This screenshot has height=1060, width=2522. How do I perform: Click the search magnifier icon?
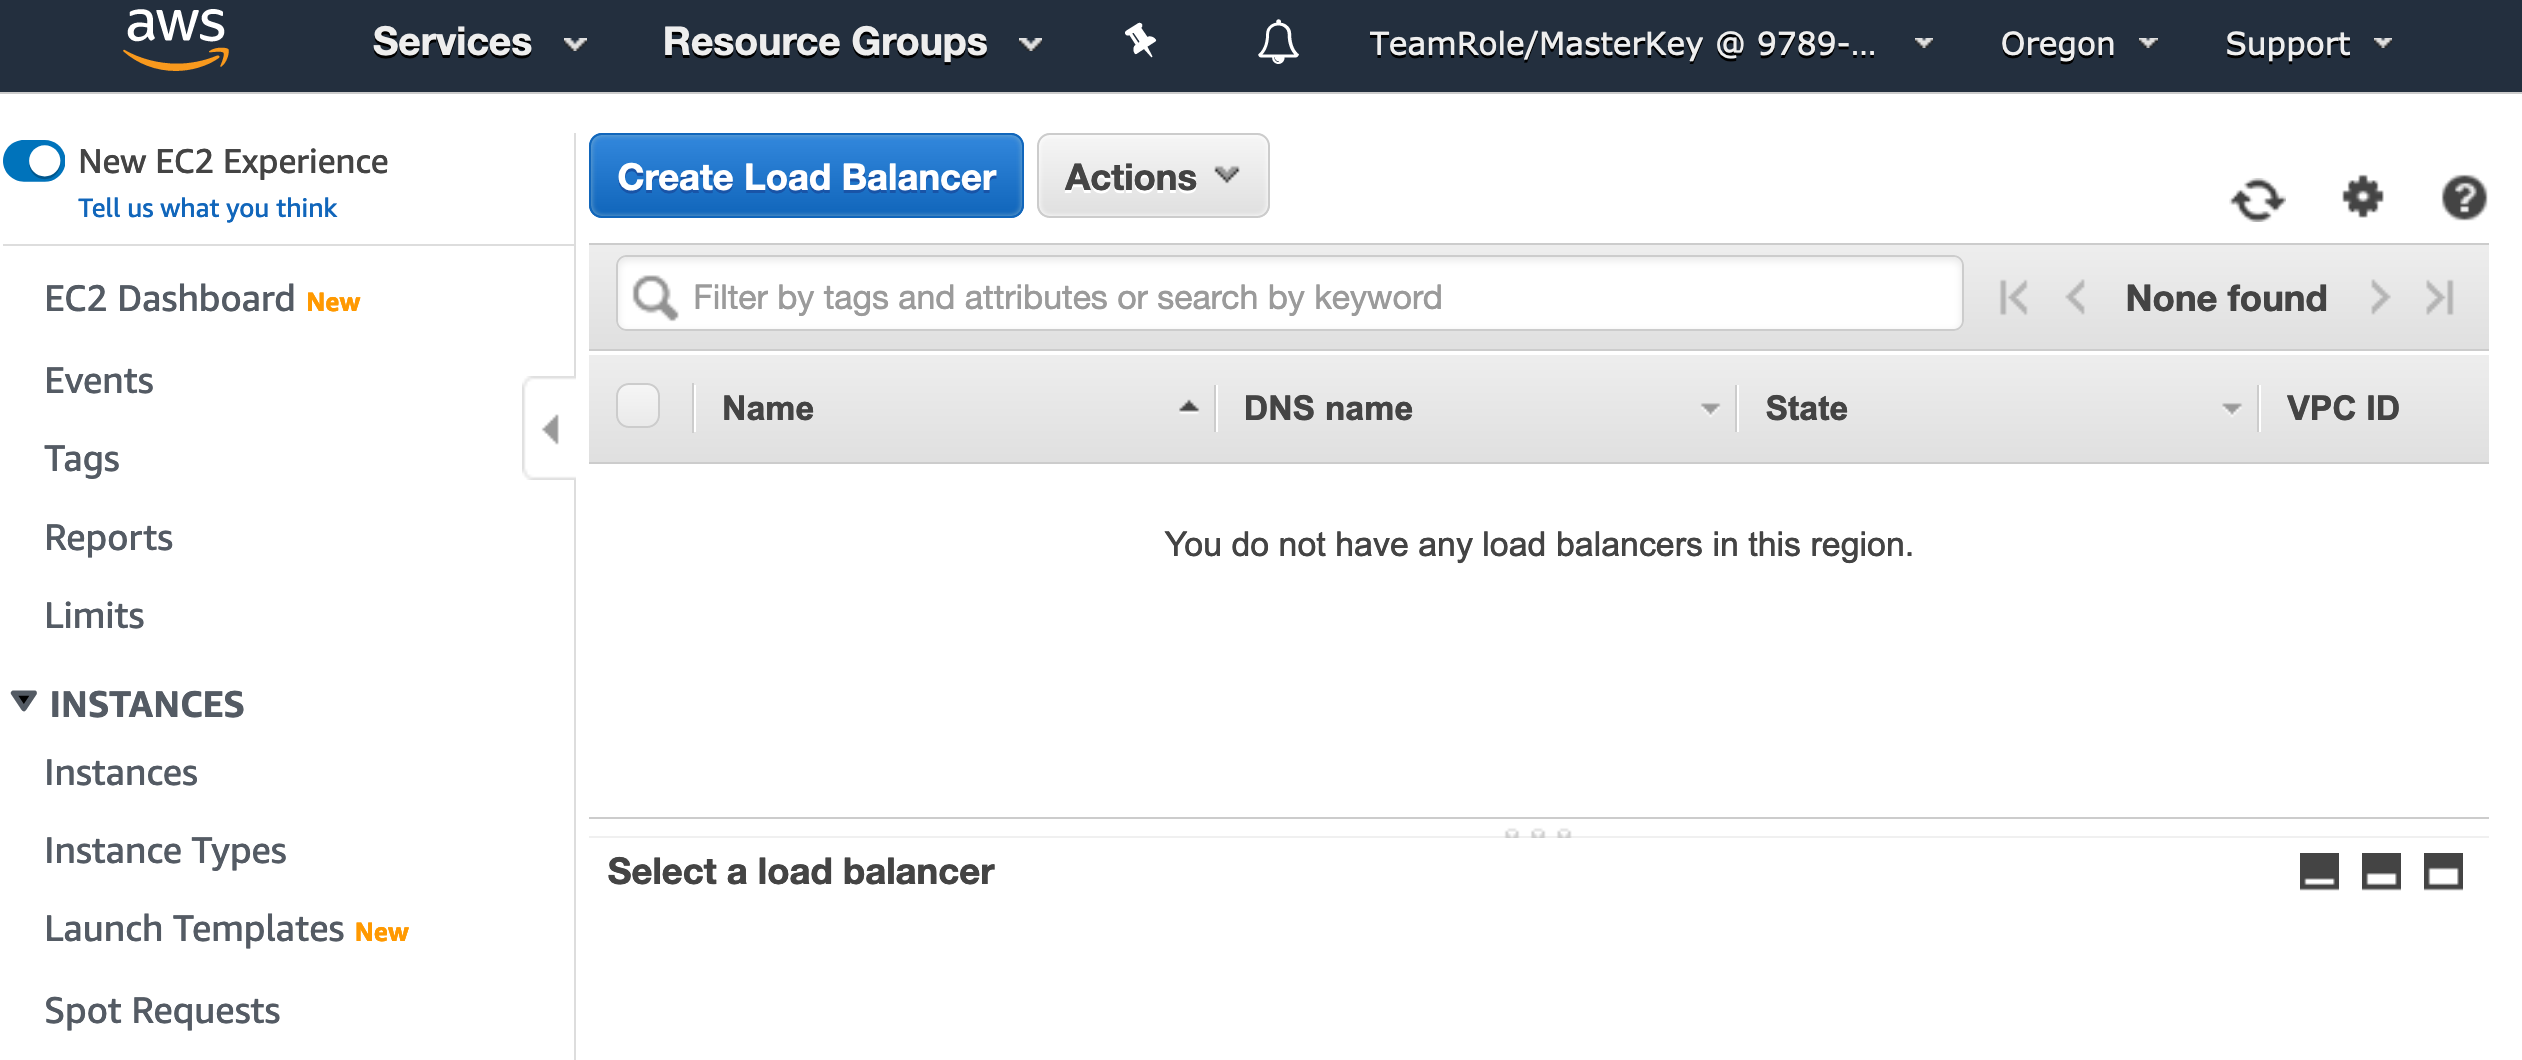(x=655, y=297)
